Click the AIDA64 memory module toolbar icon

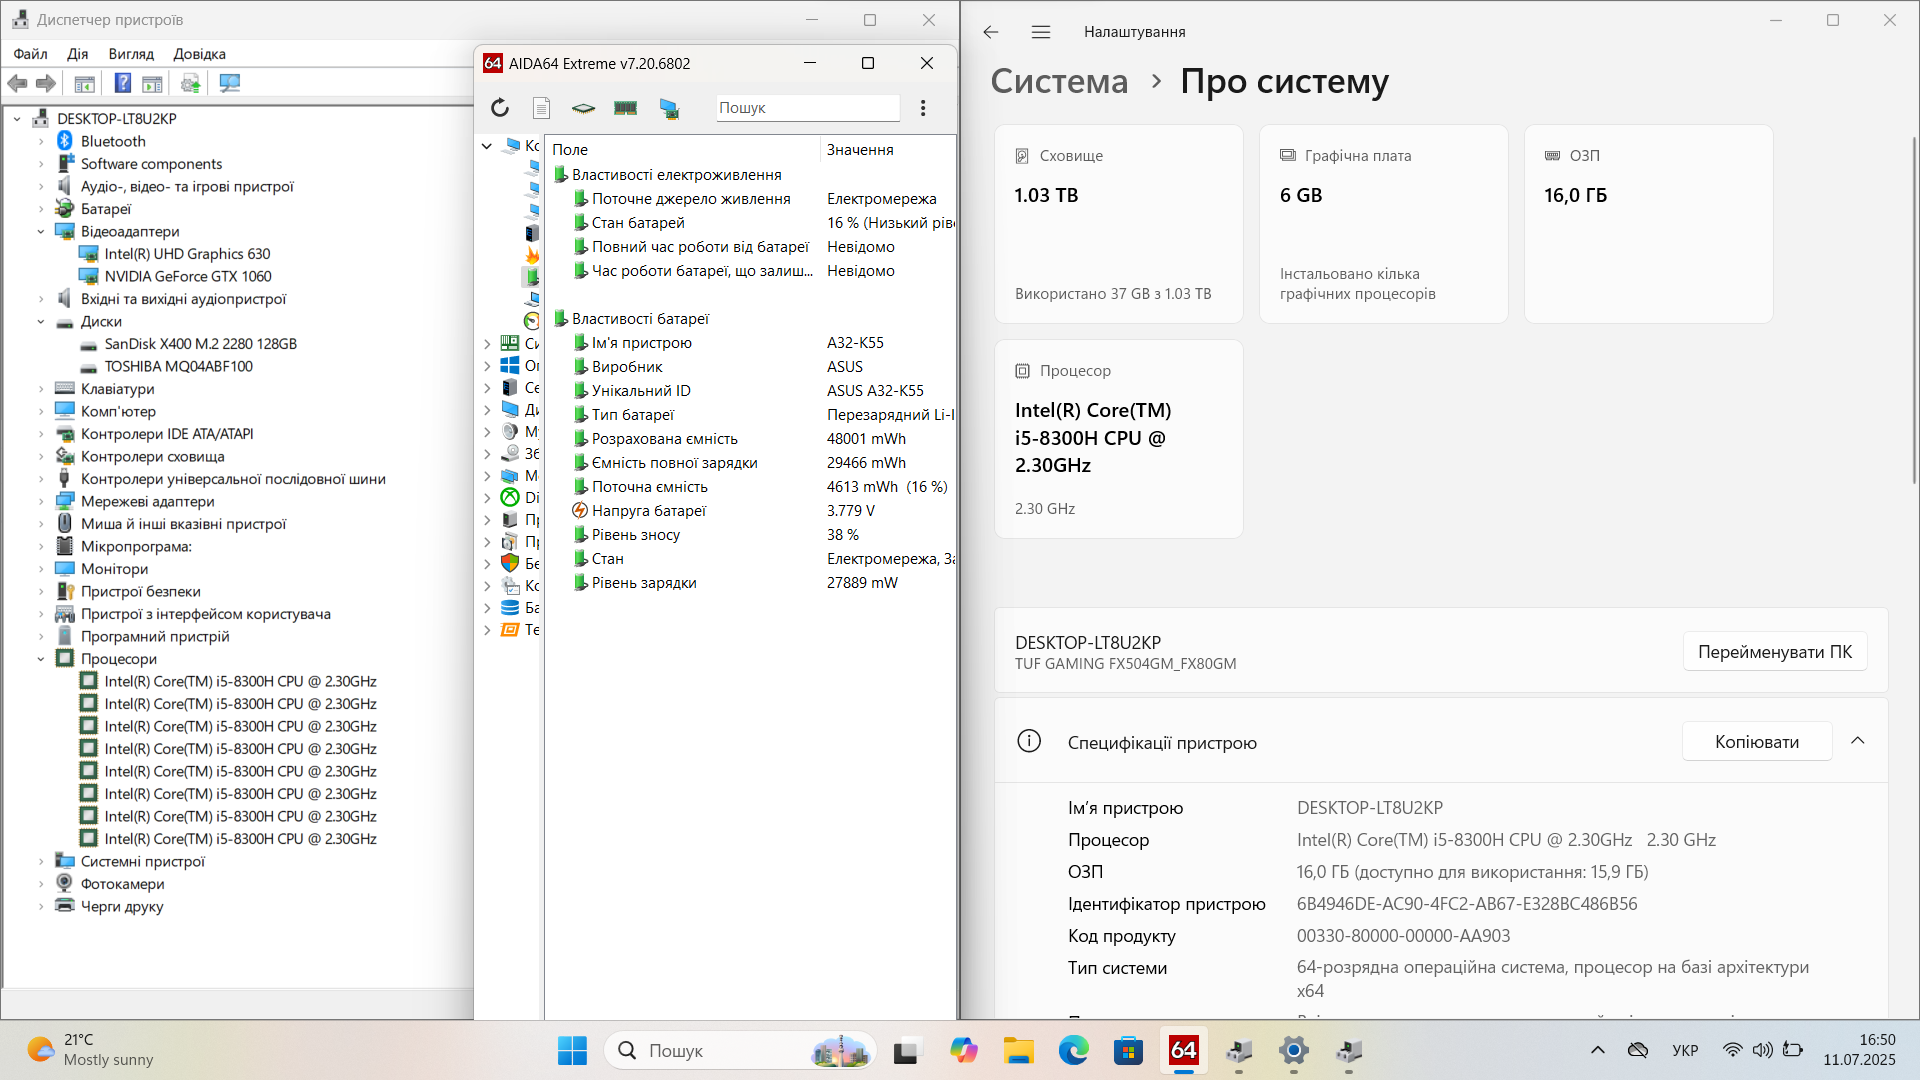626,108
